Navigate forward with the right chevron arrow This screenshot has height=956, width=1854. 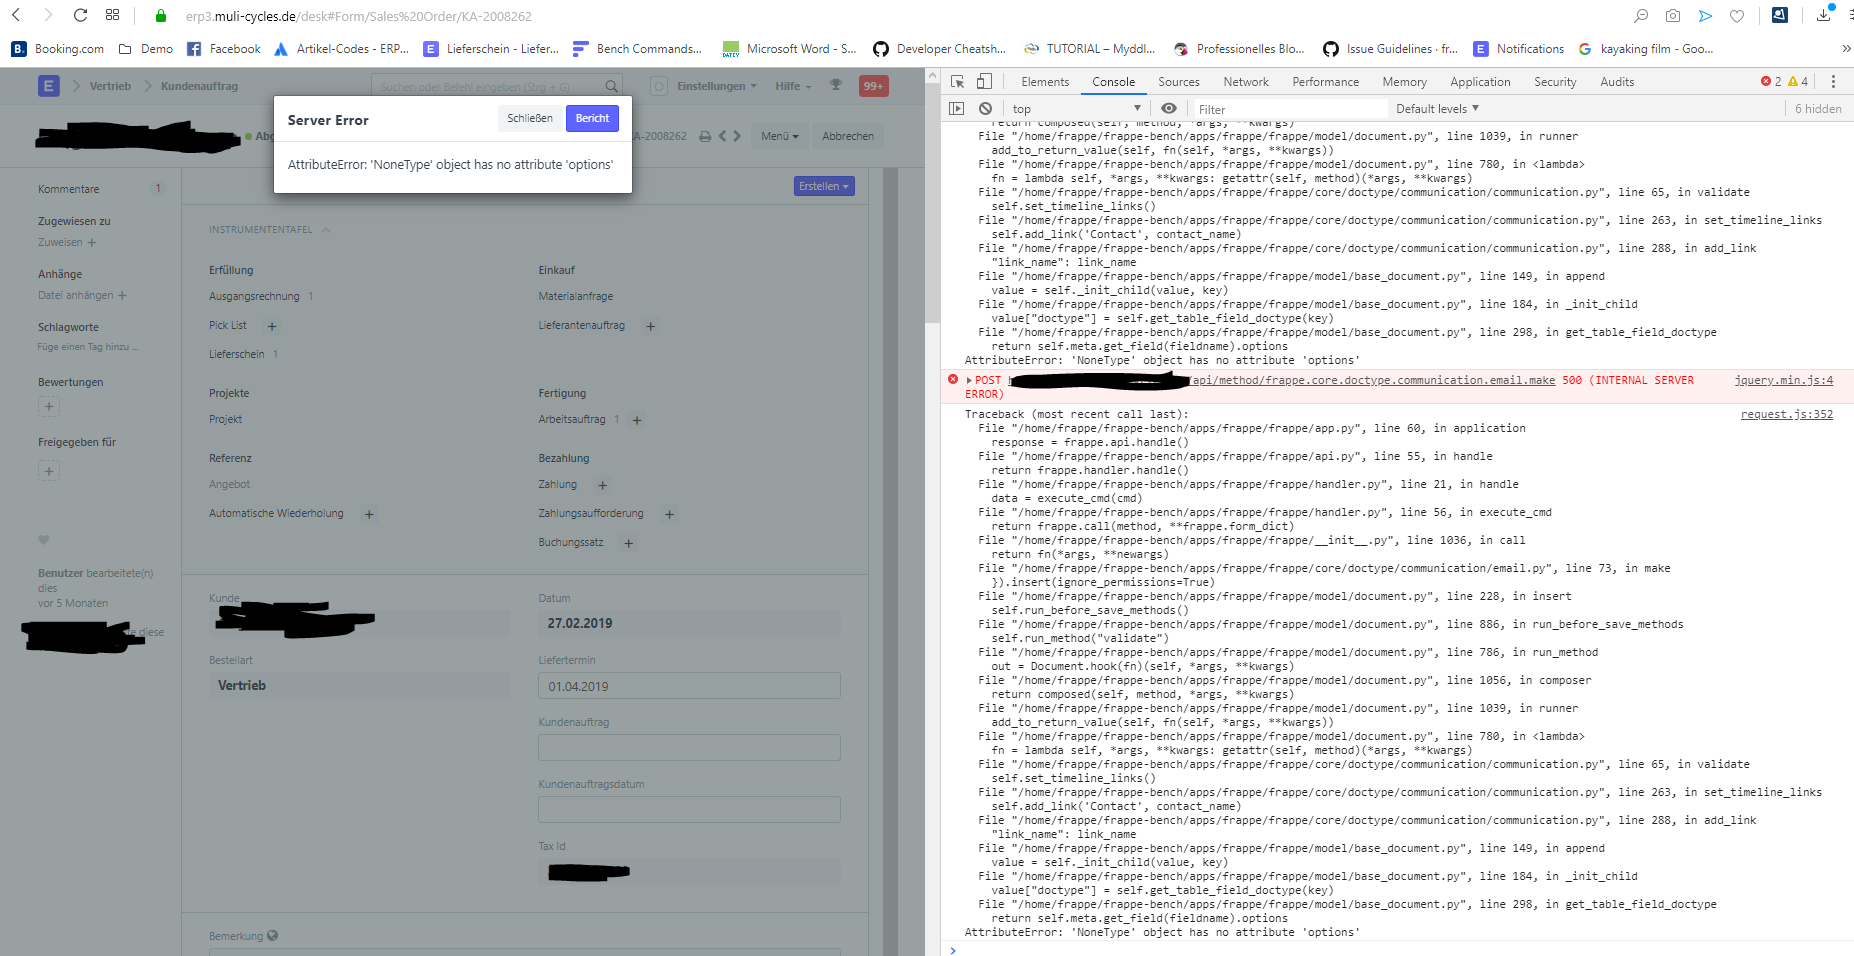[738, 135]
